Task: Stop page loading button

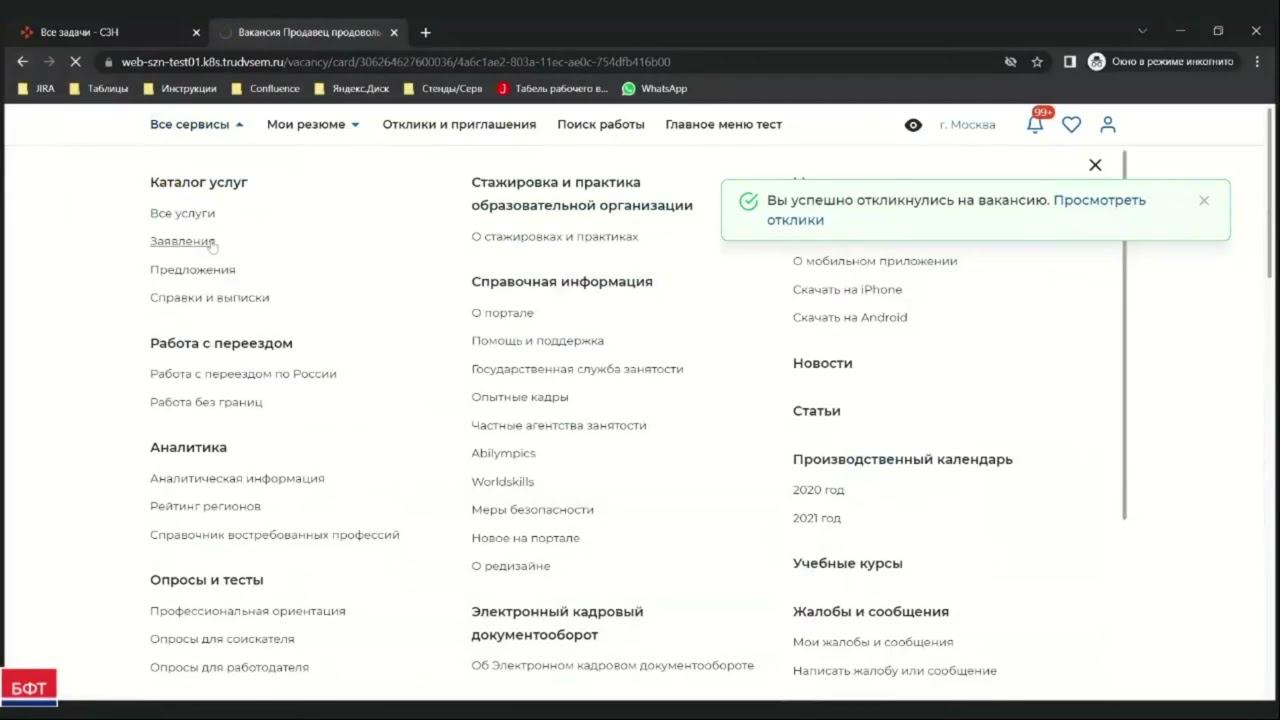Action: coord(76,61)
